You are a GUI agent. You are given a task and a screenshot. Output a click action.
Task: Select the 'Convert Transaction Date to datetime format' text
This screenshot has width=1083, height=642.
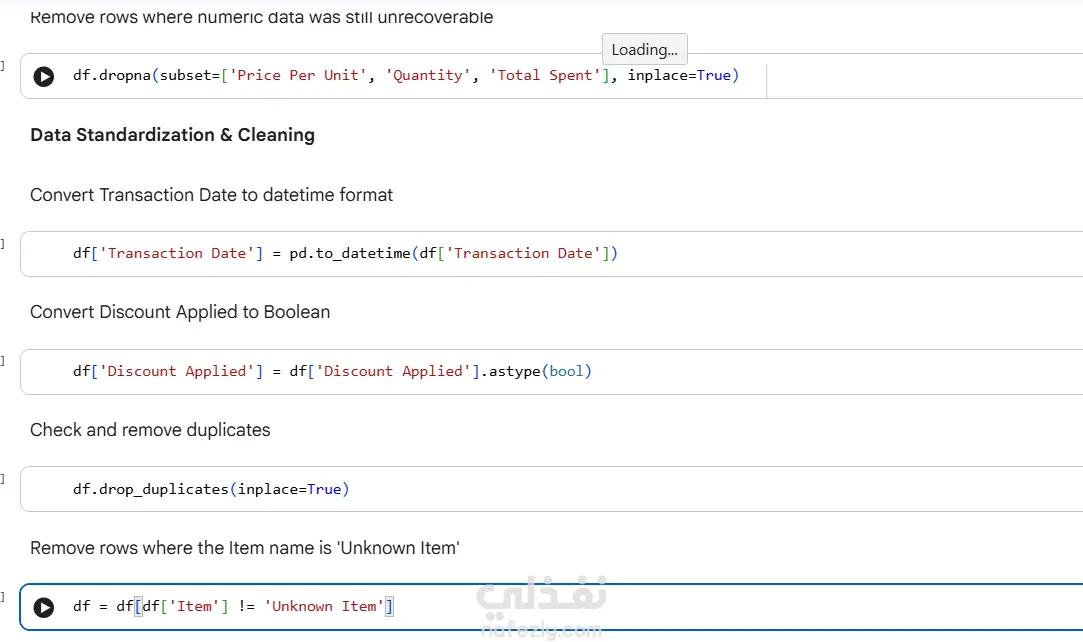(x=211, y=195)
